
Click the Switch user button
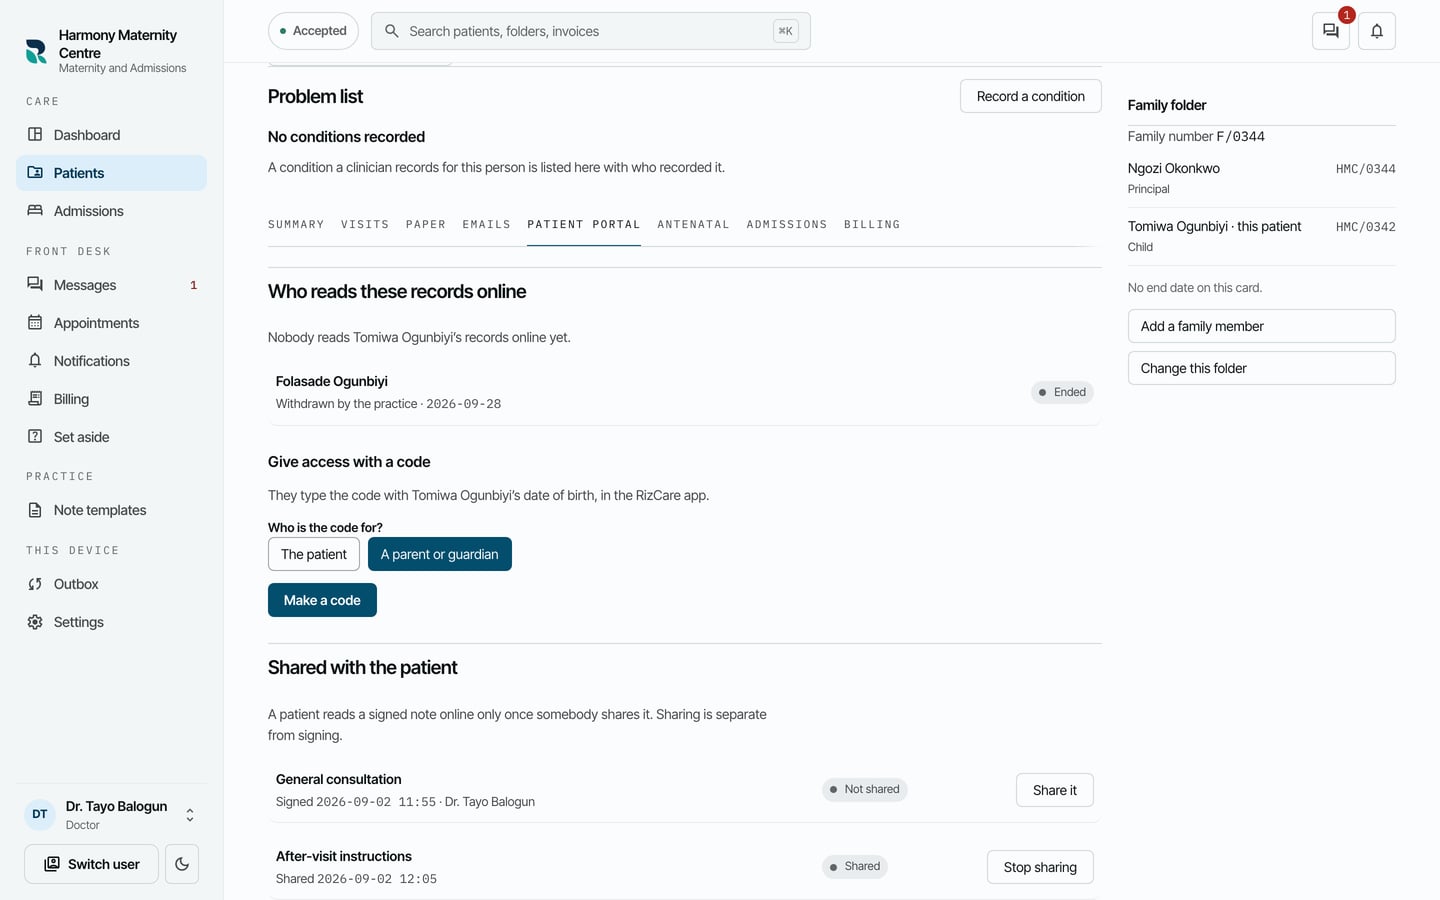(x=91, y=864)
